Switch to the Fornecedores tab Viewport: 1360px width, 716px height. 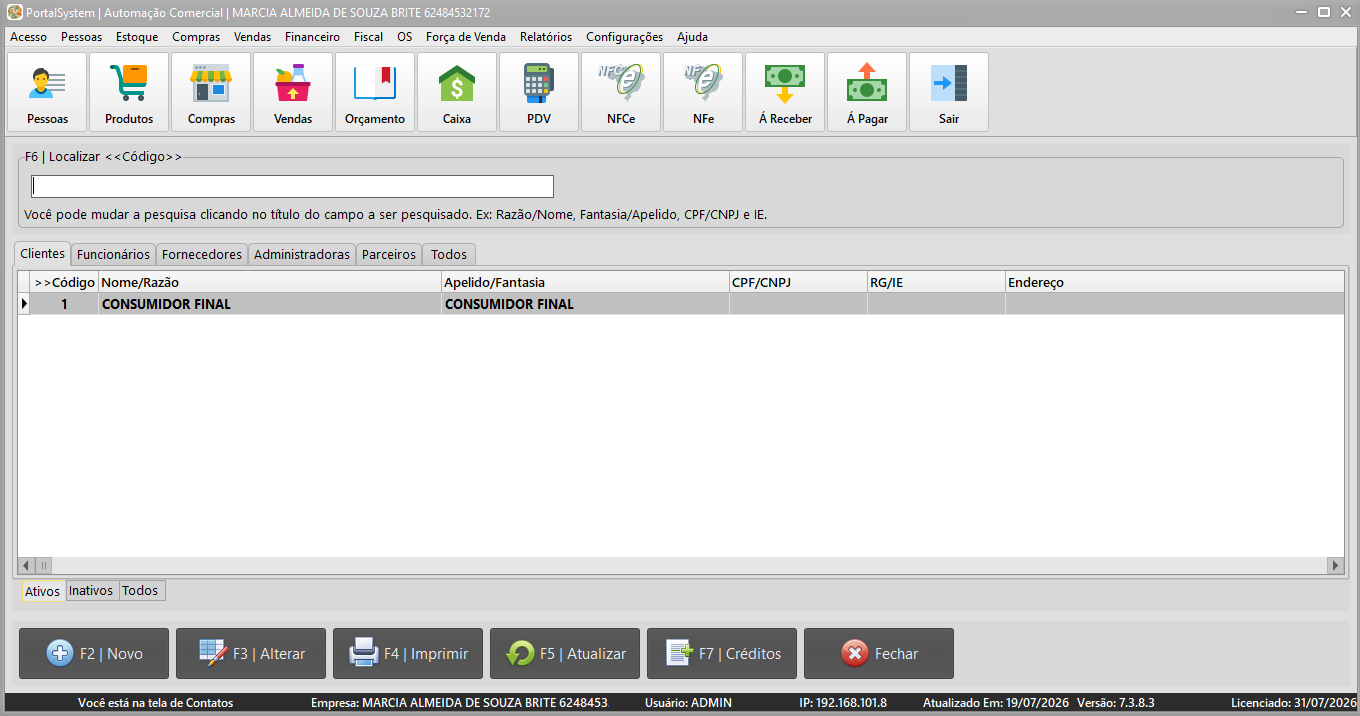click(x=202, y=254)
